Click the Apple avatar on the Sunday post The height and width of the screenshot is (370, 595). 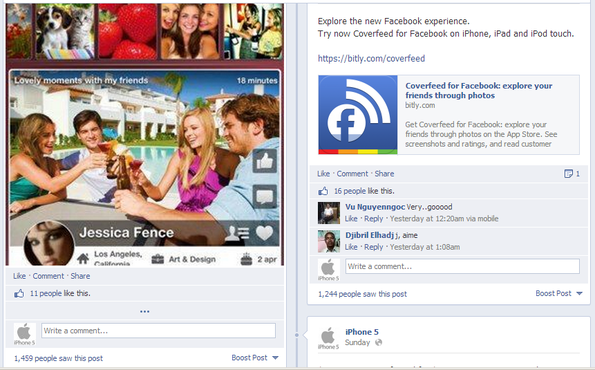tap(328, 338)
